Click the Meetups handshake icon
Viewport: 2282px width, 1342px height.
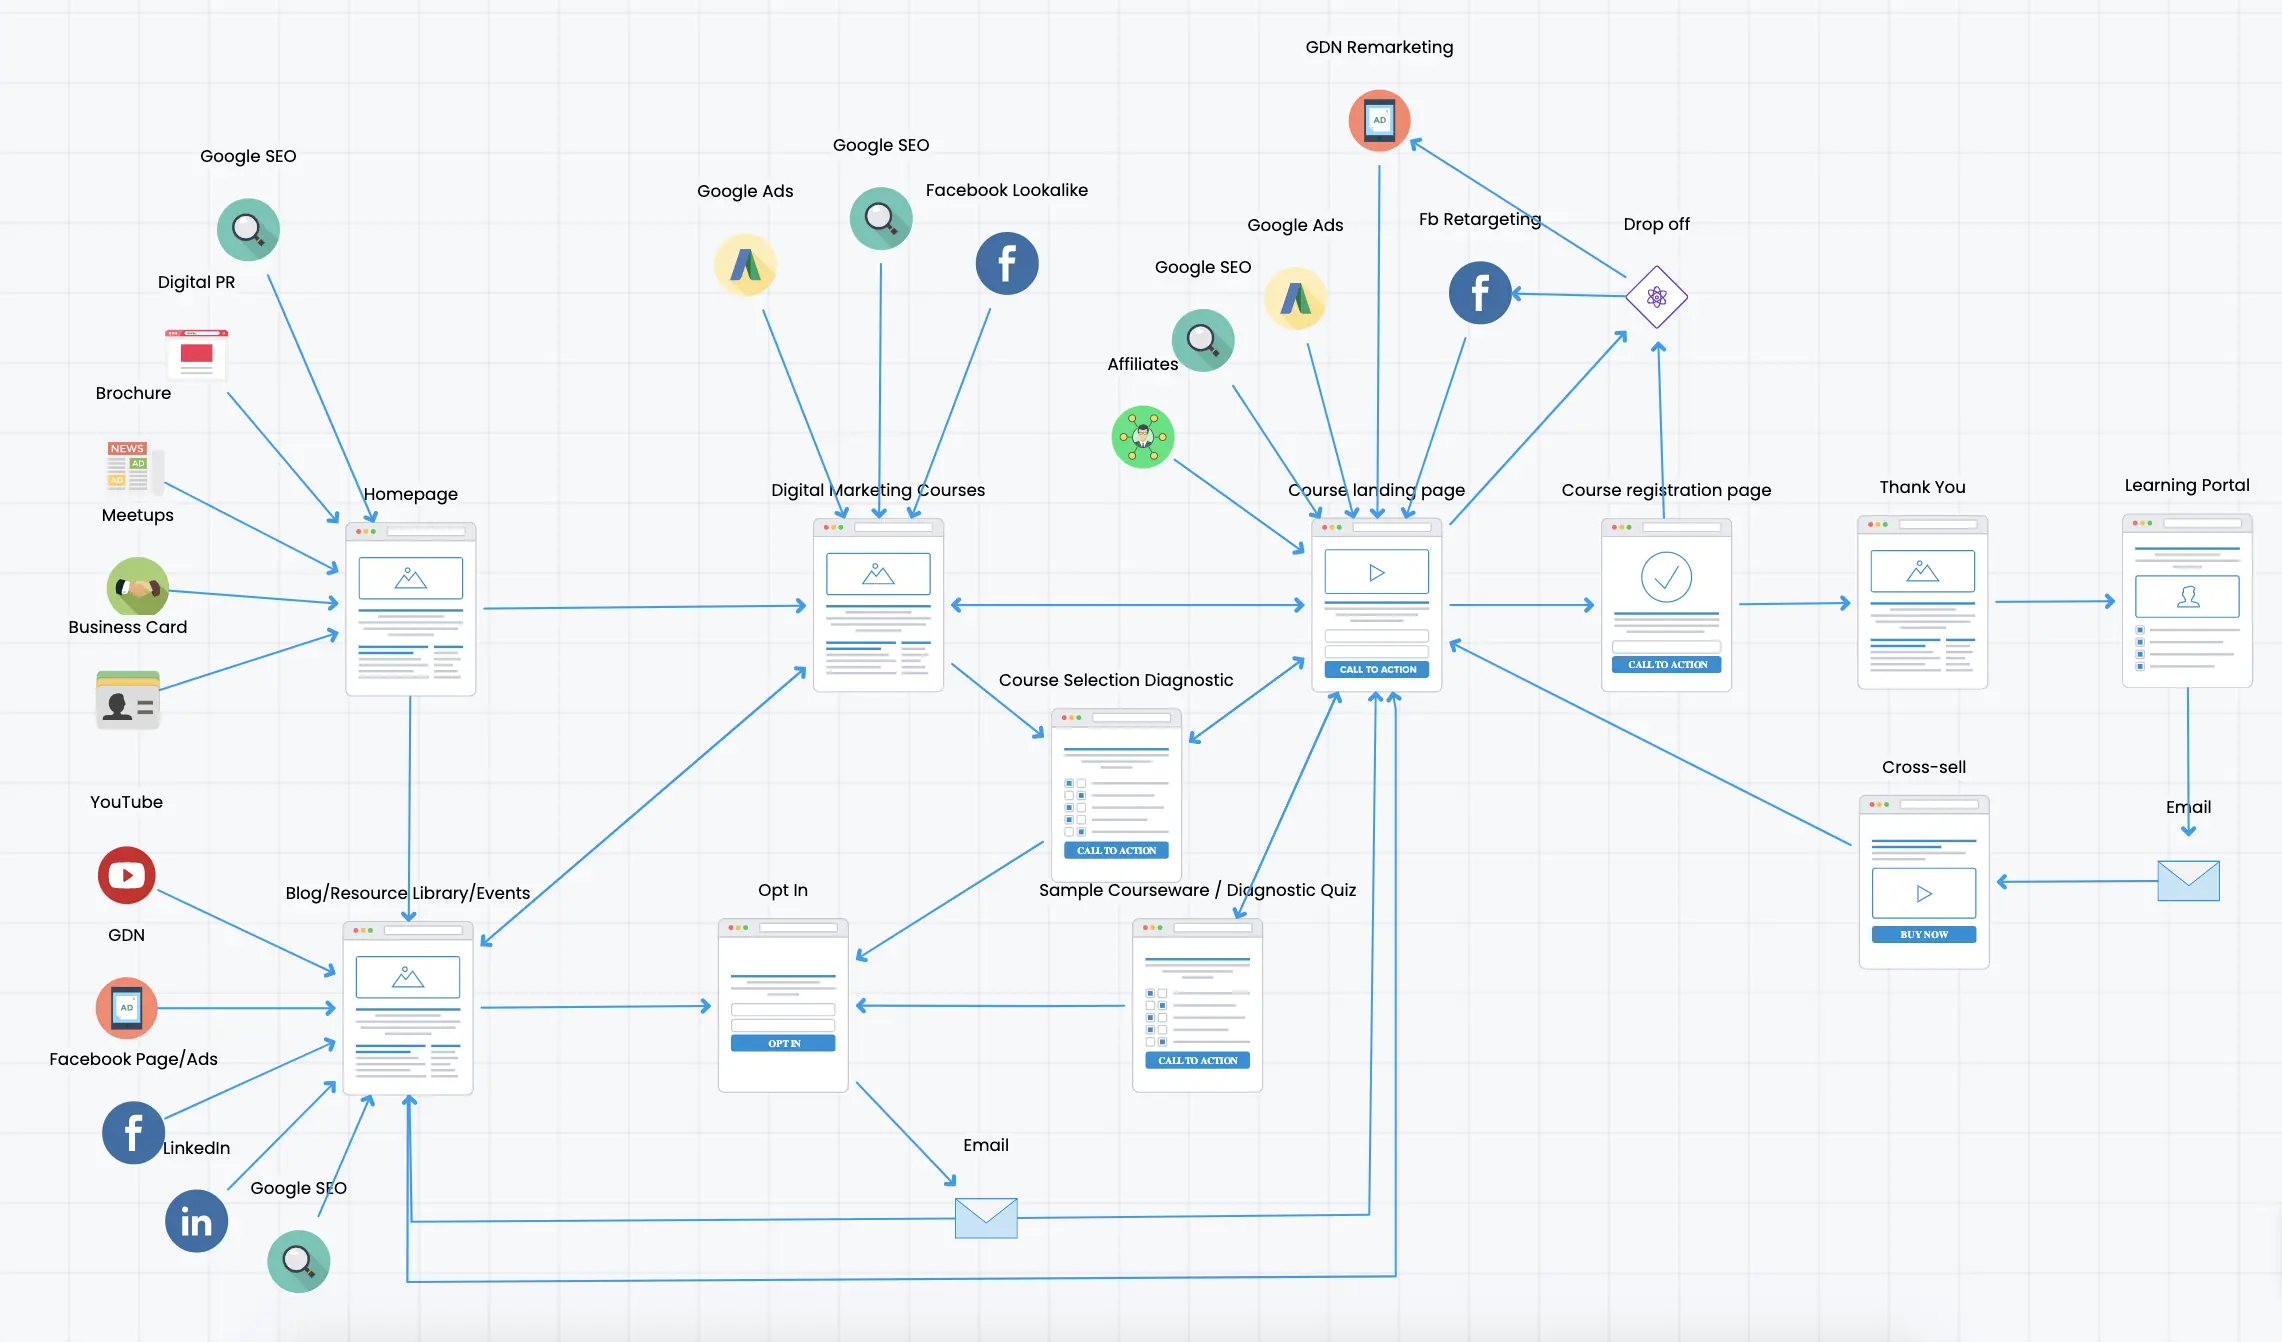(x=138, y=587)
